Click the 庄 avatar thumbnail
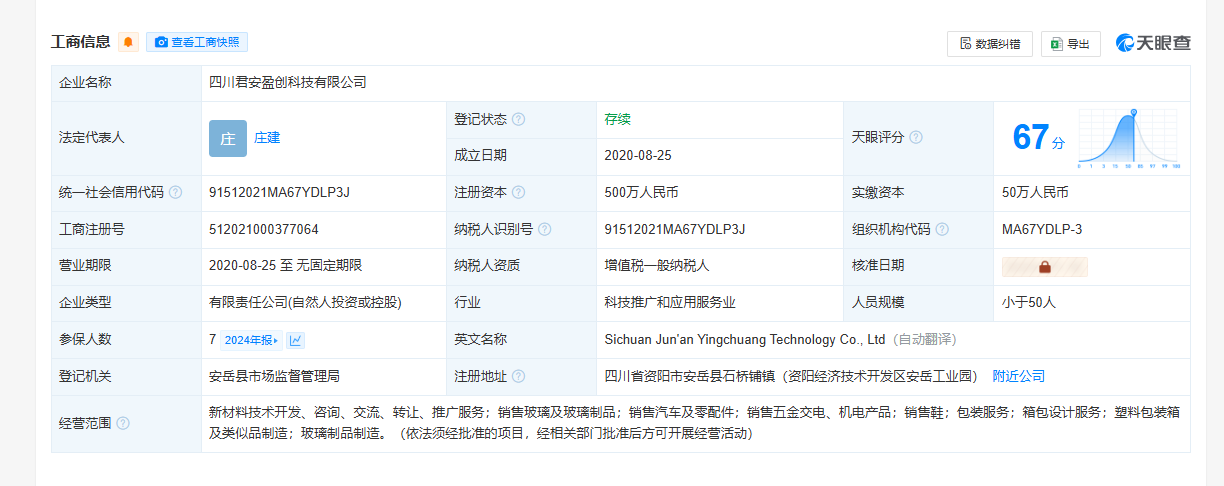This screenshot has width=1224, height=486. point(228,138)
